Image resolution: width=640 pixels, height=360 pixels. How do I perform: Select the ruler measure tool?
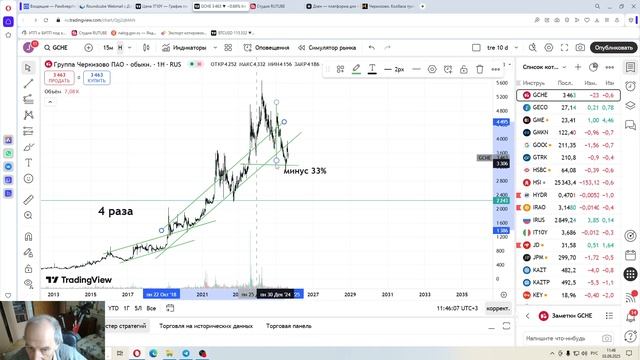coord(28,200)
